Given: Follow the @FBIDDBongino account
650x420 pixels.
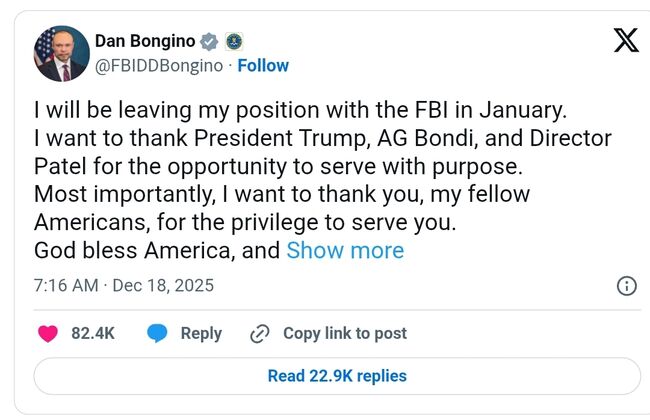Looking at the screenshot, I should [264, 66].
